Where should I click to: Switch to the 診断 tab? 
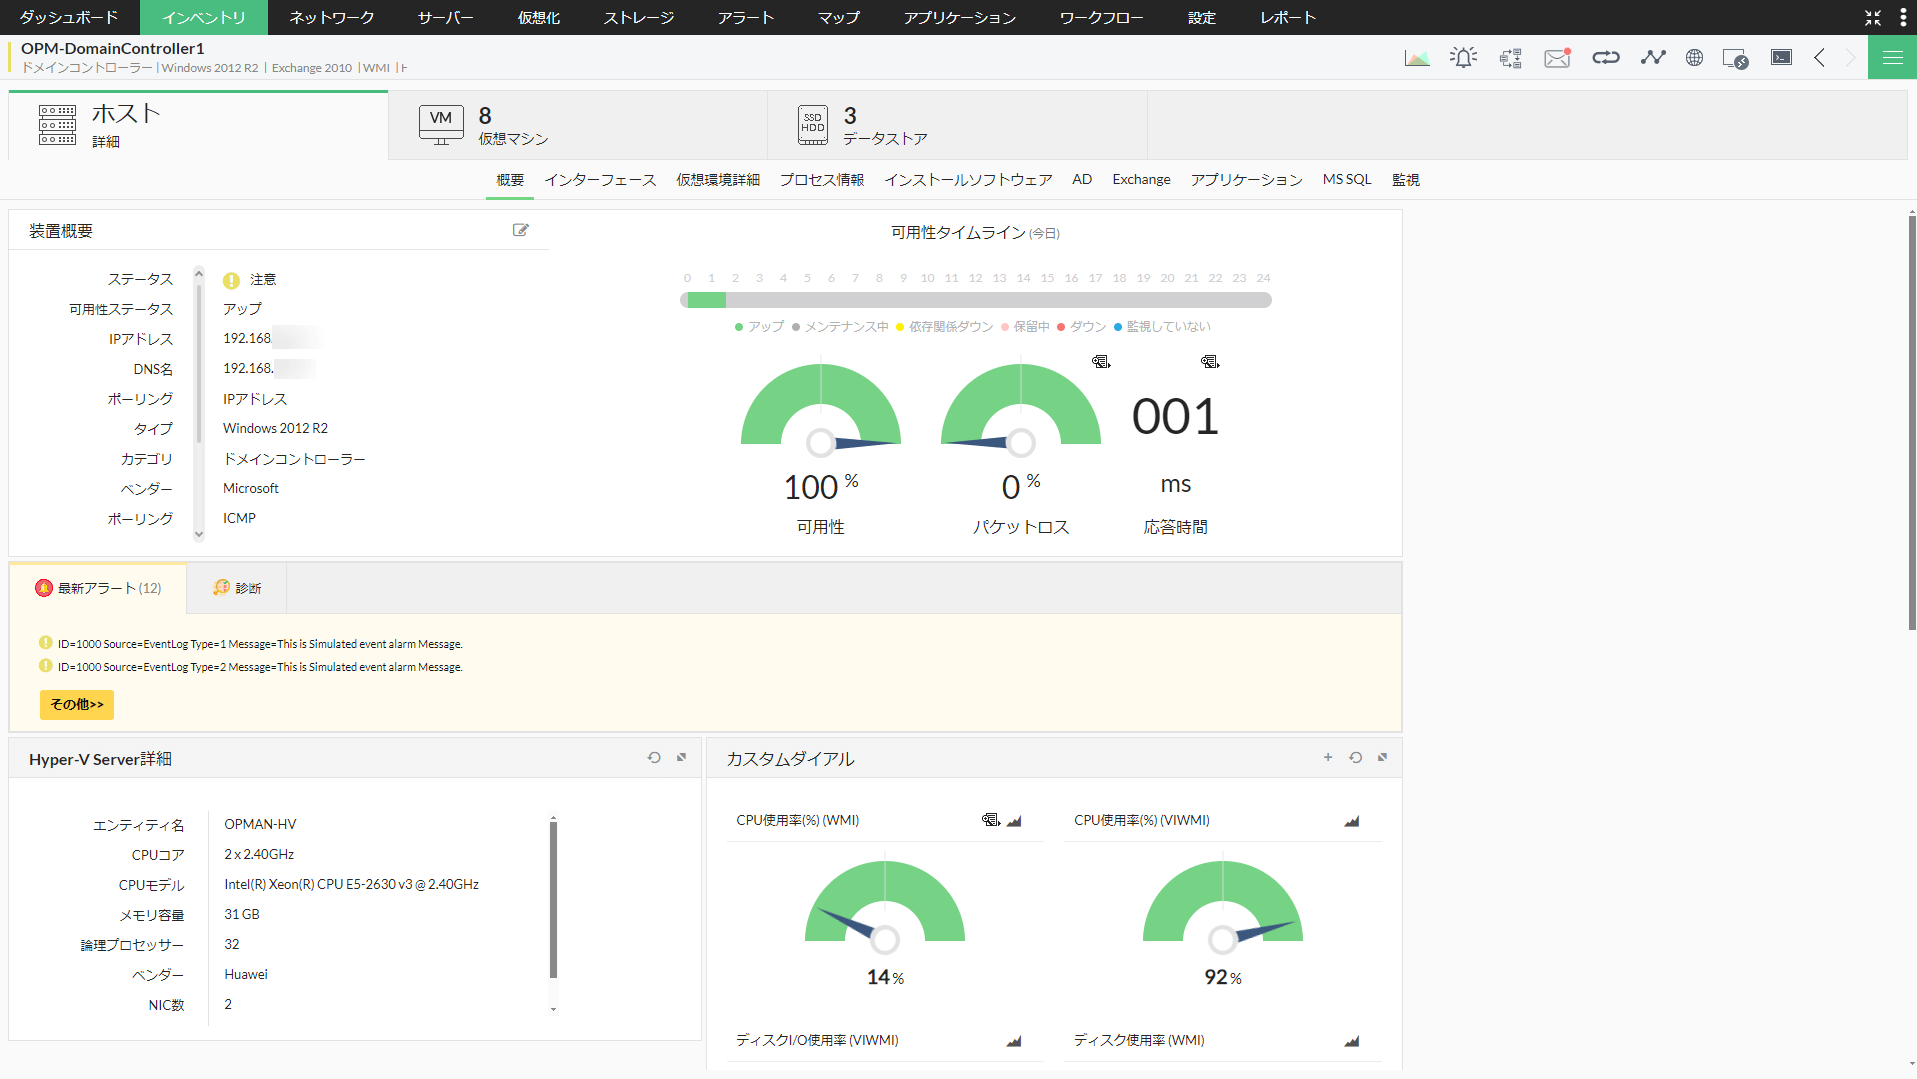[x=237, y=588]
